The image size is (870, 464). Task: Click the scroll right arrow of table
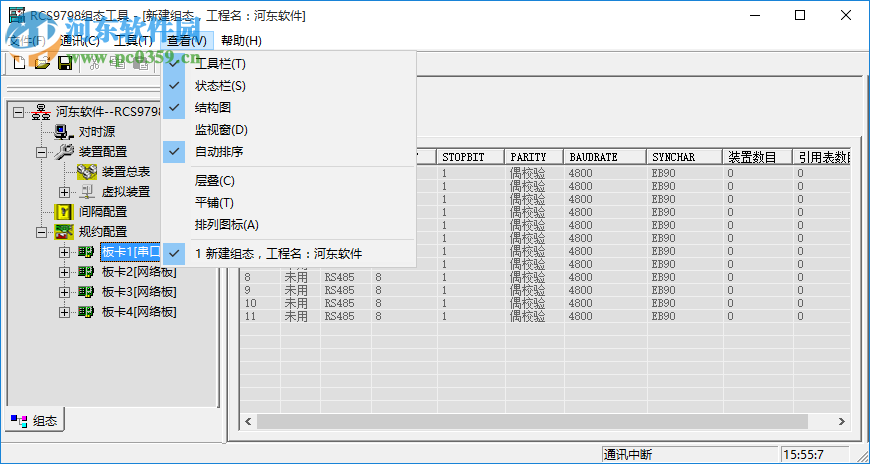point(842,422)
